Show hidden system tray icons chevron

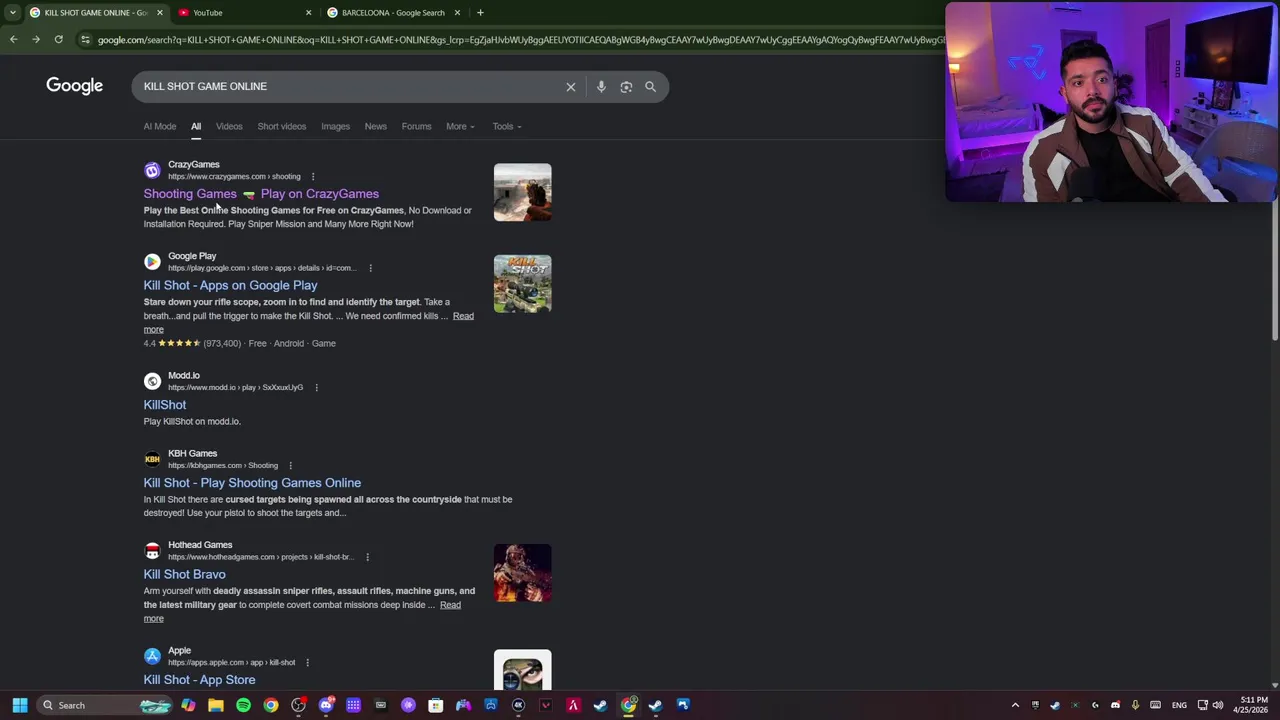pos(1015,706)
